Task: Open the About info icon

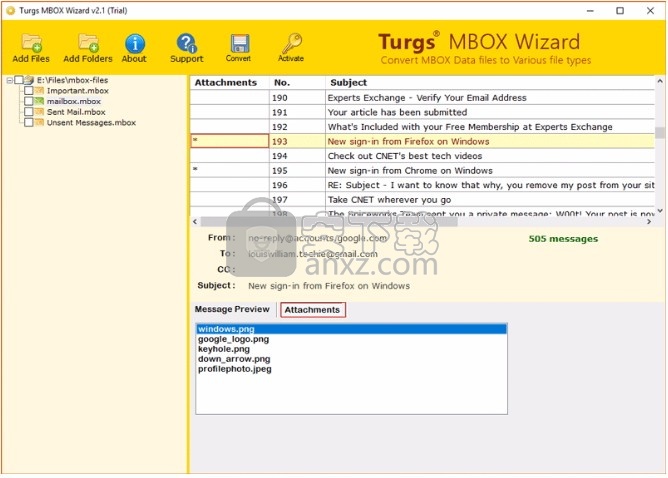Action: tap(135, 43)
